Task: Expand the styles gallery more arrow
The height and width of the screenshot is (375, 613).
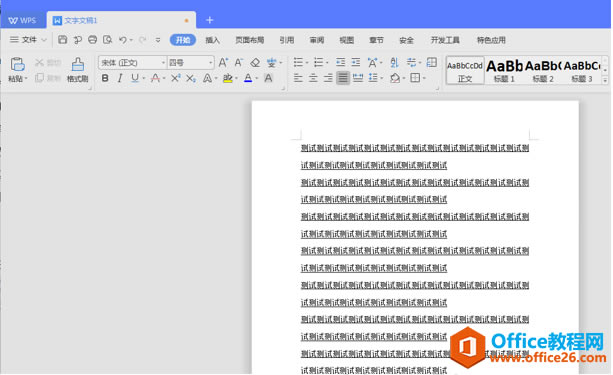Action: click(605, 80)
